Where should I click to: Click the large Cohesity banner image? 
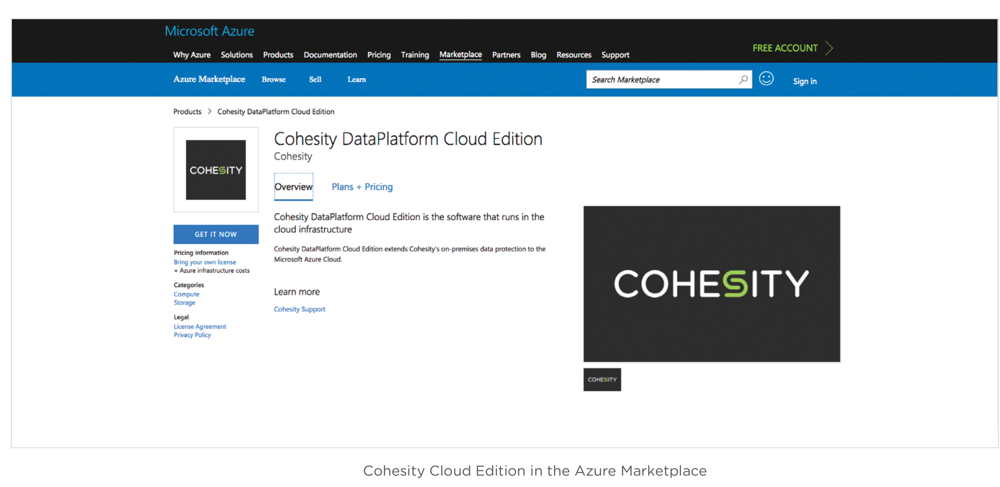point(711,284)
